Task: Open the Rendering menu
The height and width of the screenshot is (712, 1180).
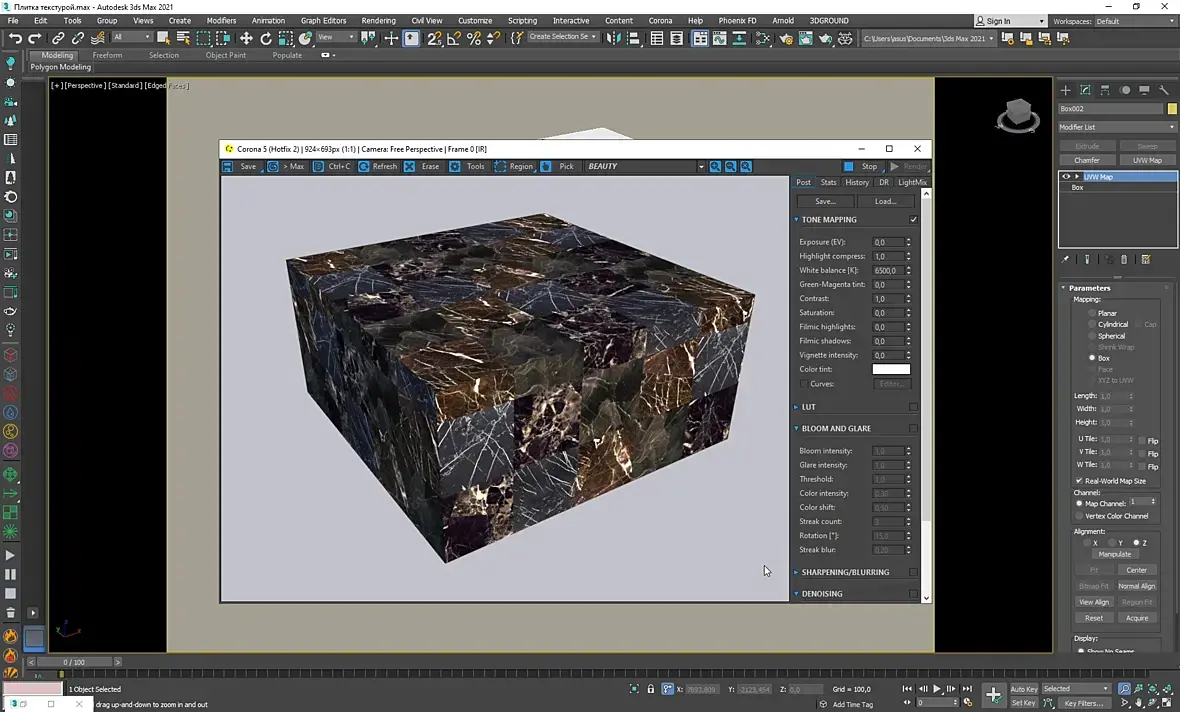Action: pos(378,20)
